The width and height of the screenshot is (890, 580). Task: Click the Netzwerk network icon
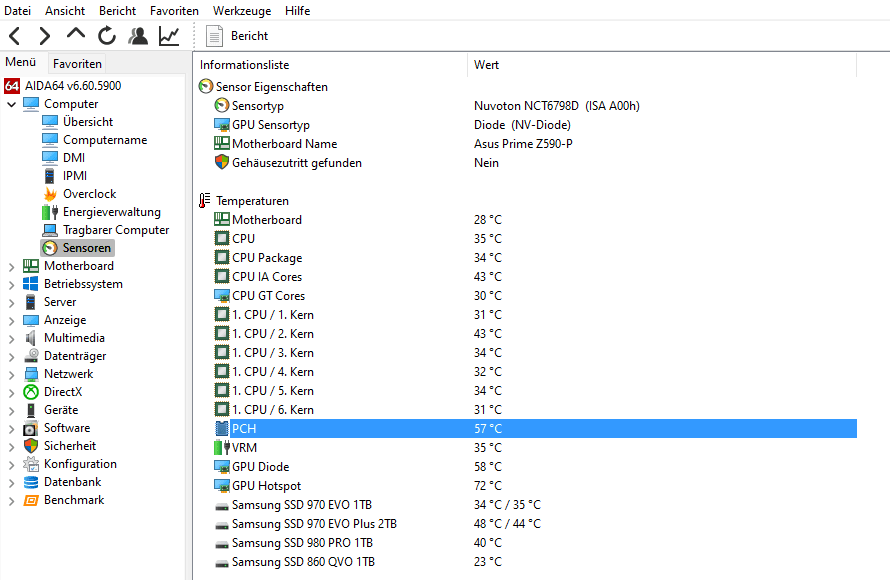31,374
